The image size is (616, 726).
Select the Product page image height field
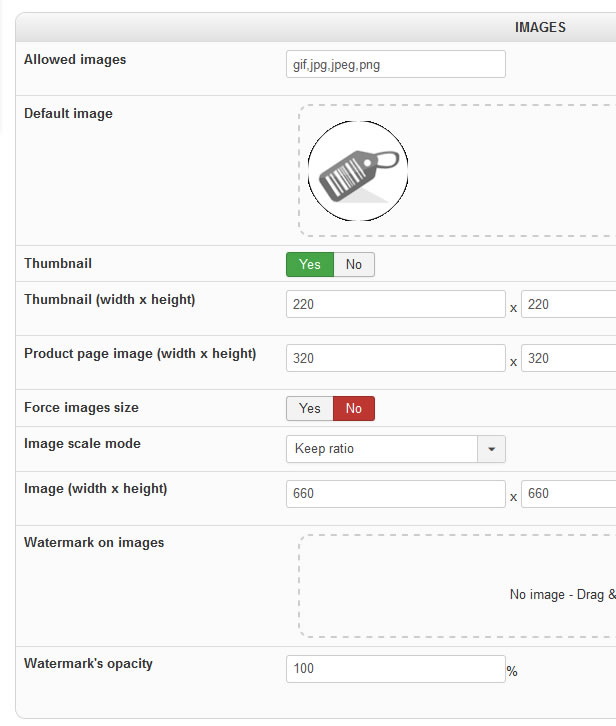coord(568,358)
